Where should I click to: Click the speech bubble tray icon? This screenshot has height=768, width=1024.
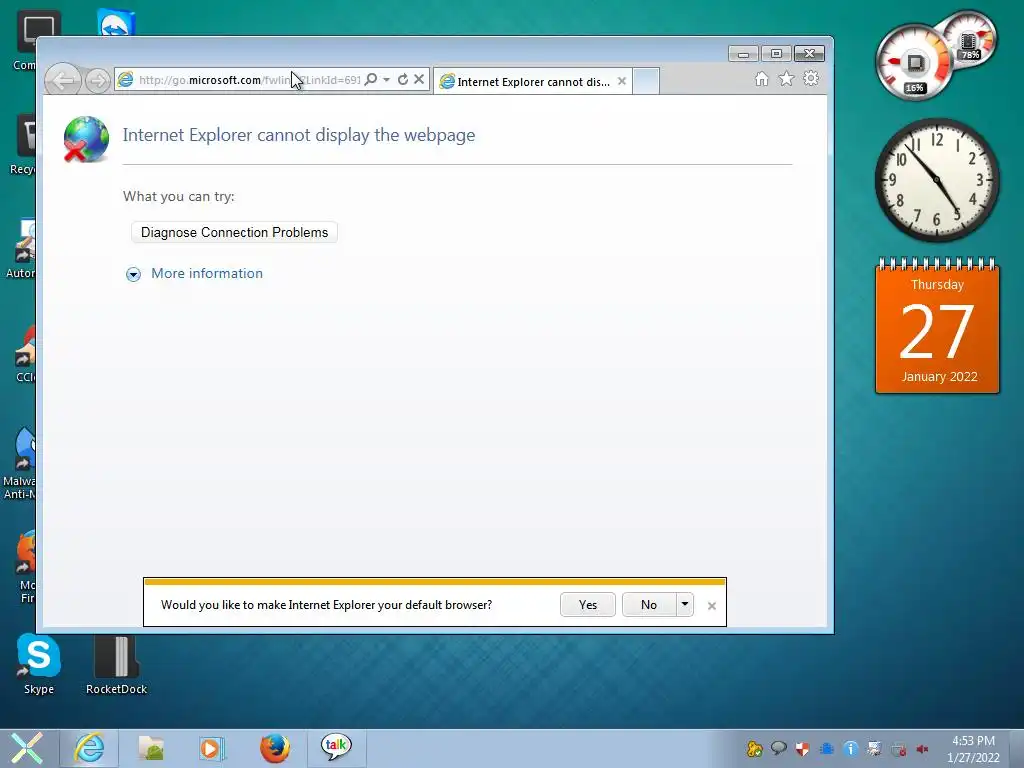point(778,748)
